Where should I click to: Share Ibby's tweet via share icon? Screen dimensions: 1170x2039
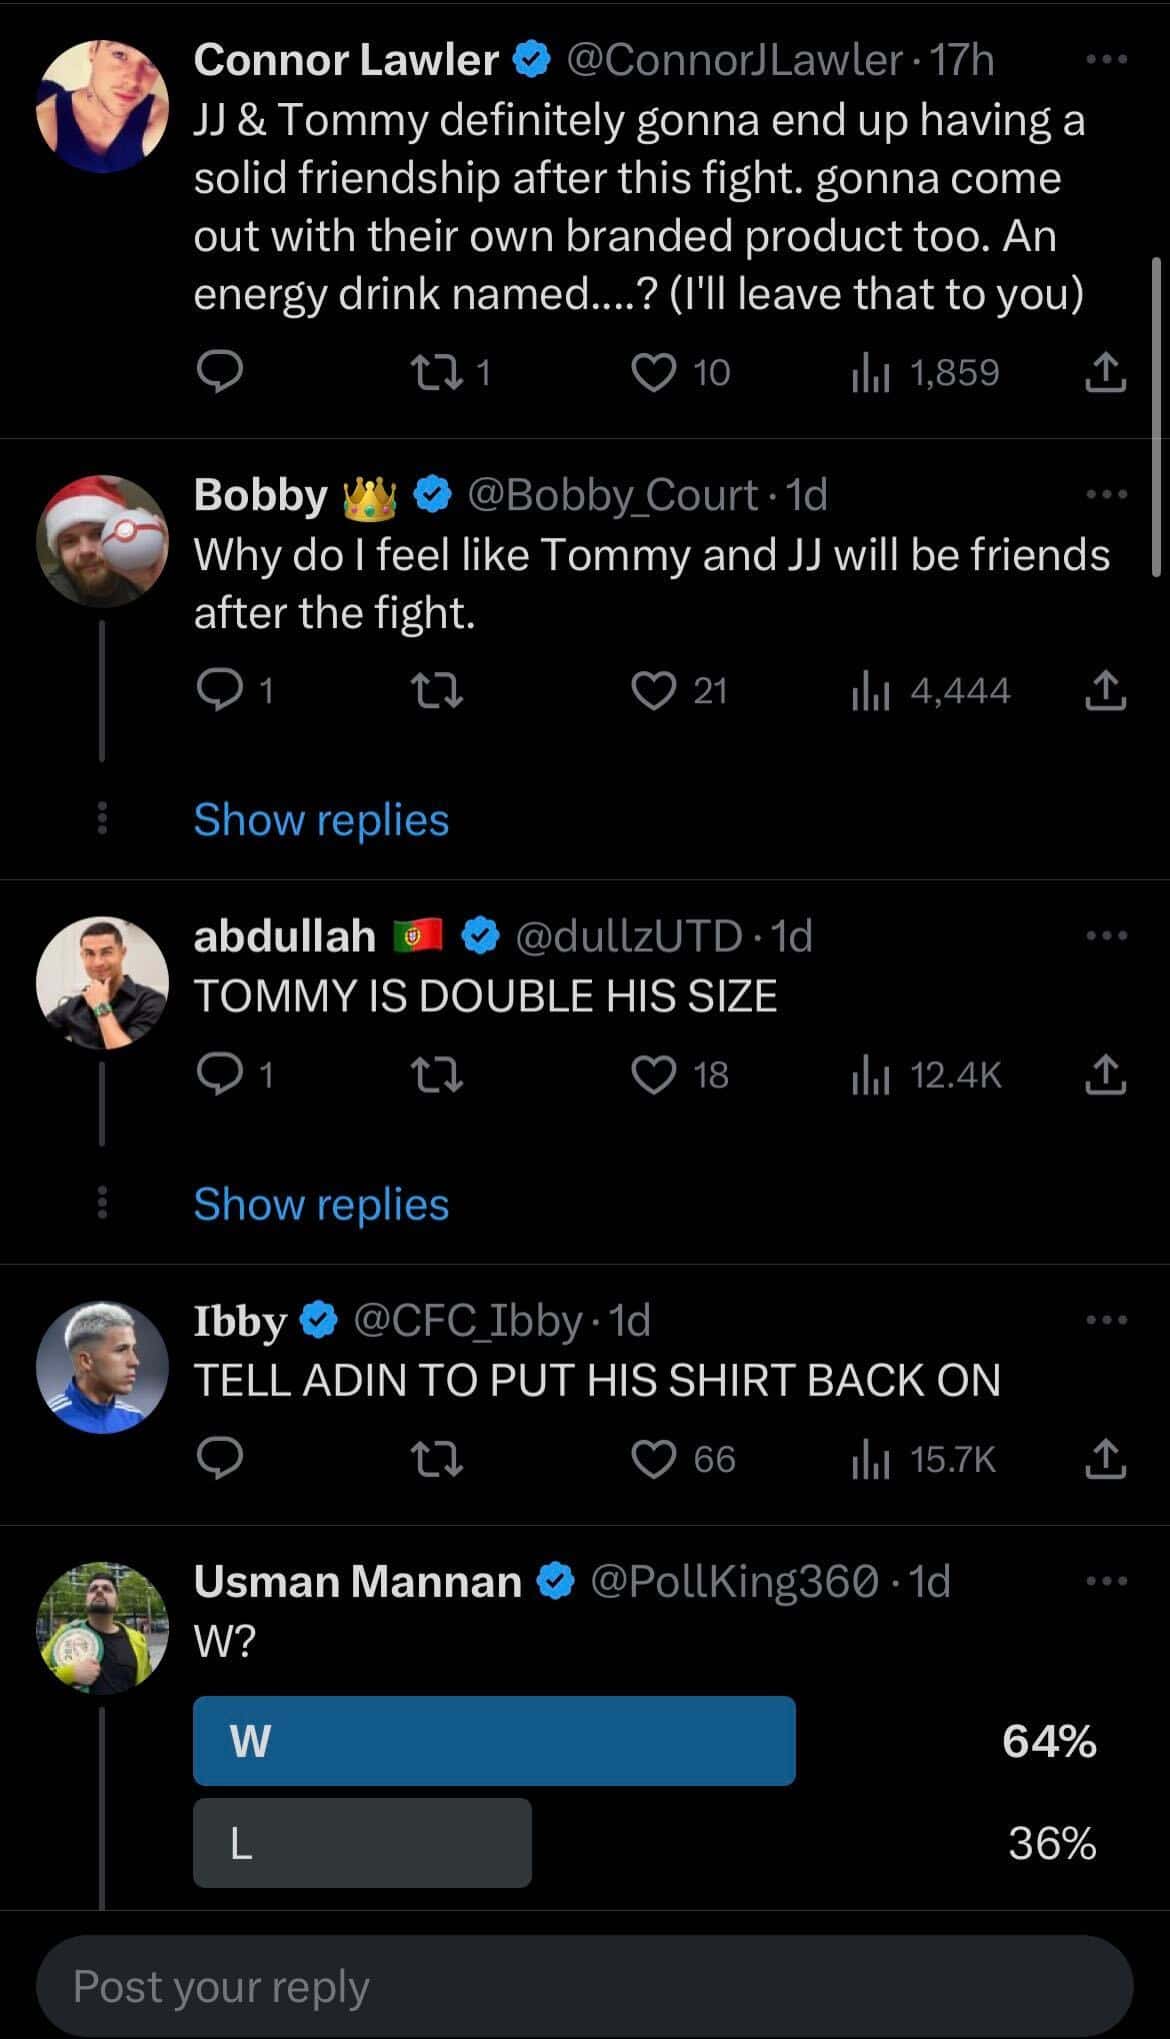(1105, 1460)
